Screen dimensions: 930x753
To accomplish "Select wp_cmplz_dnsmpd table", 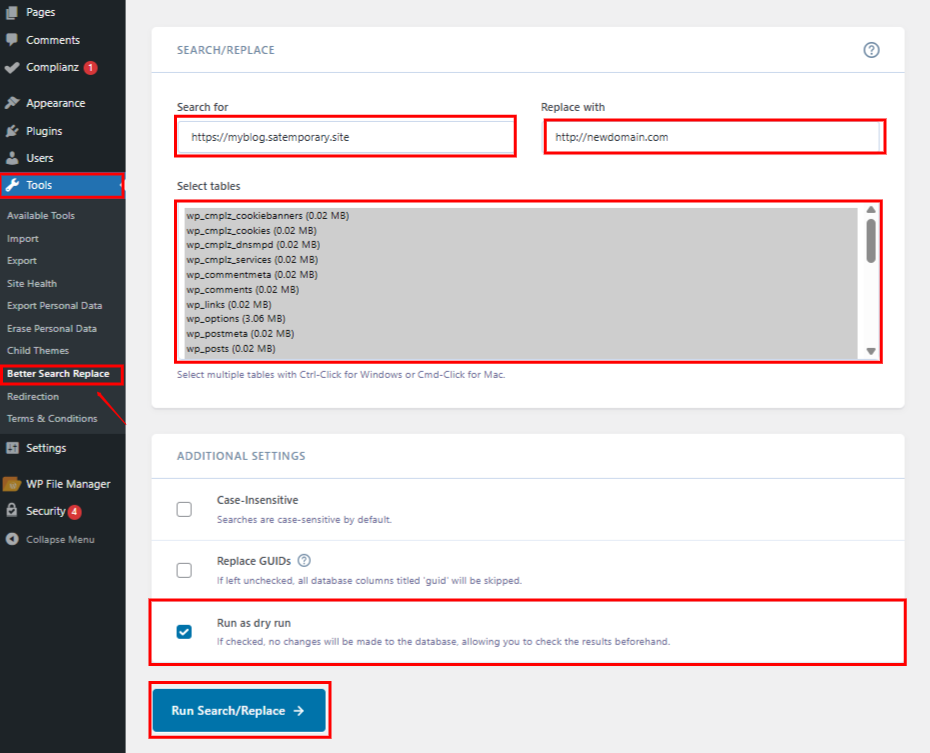I will [521, 245].
